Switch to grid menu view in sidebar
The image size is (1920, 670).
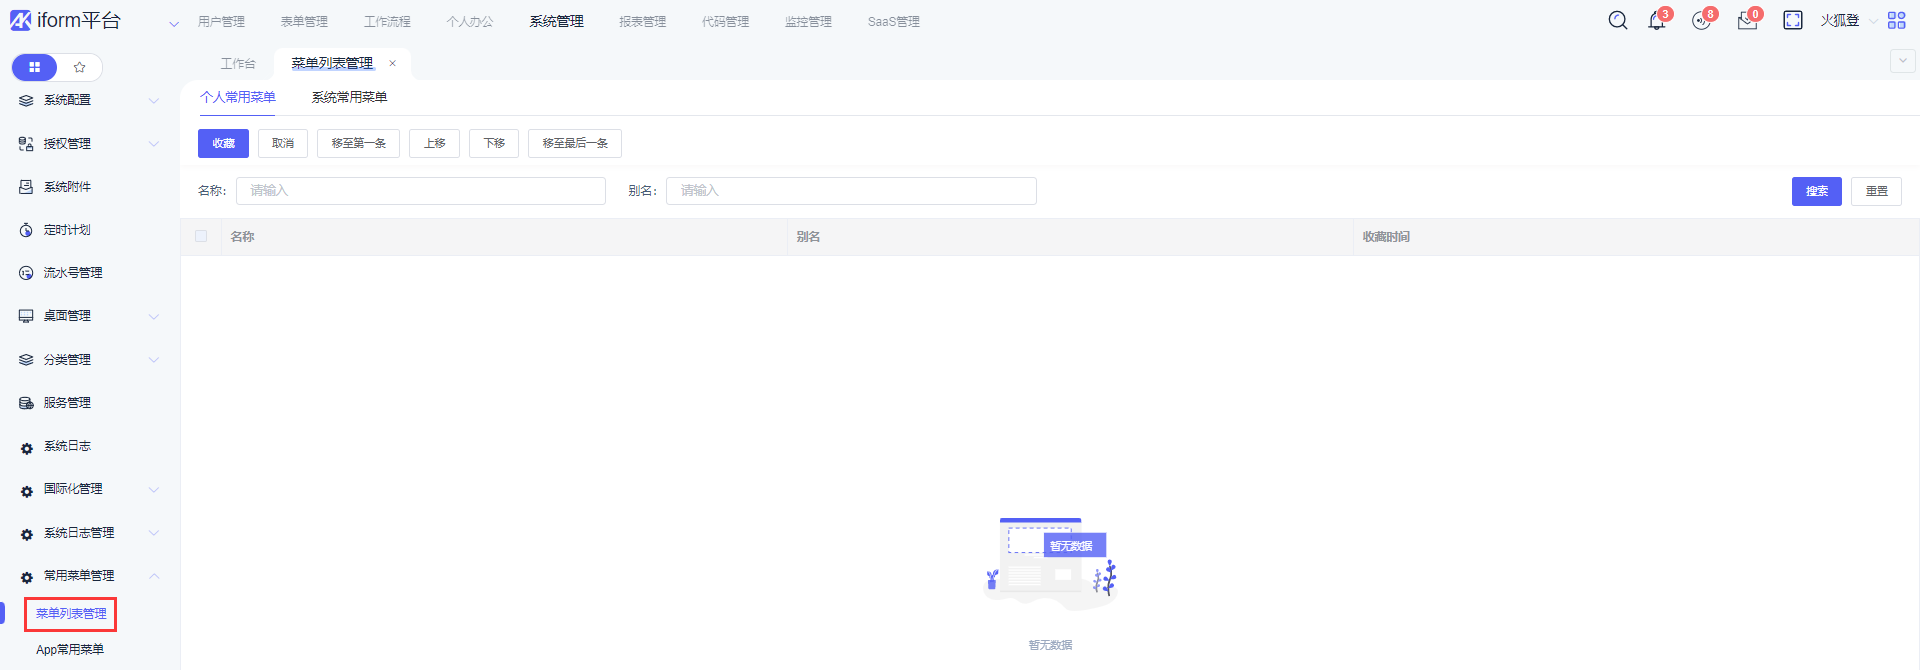[35, 67]
